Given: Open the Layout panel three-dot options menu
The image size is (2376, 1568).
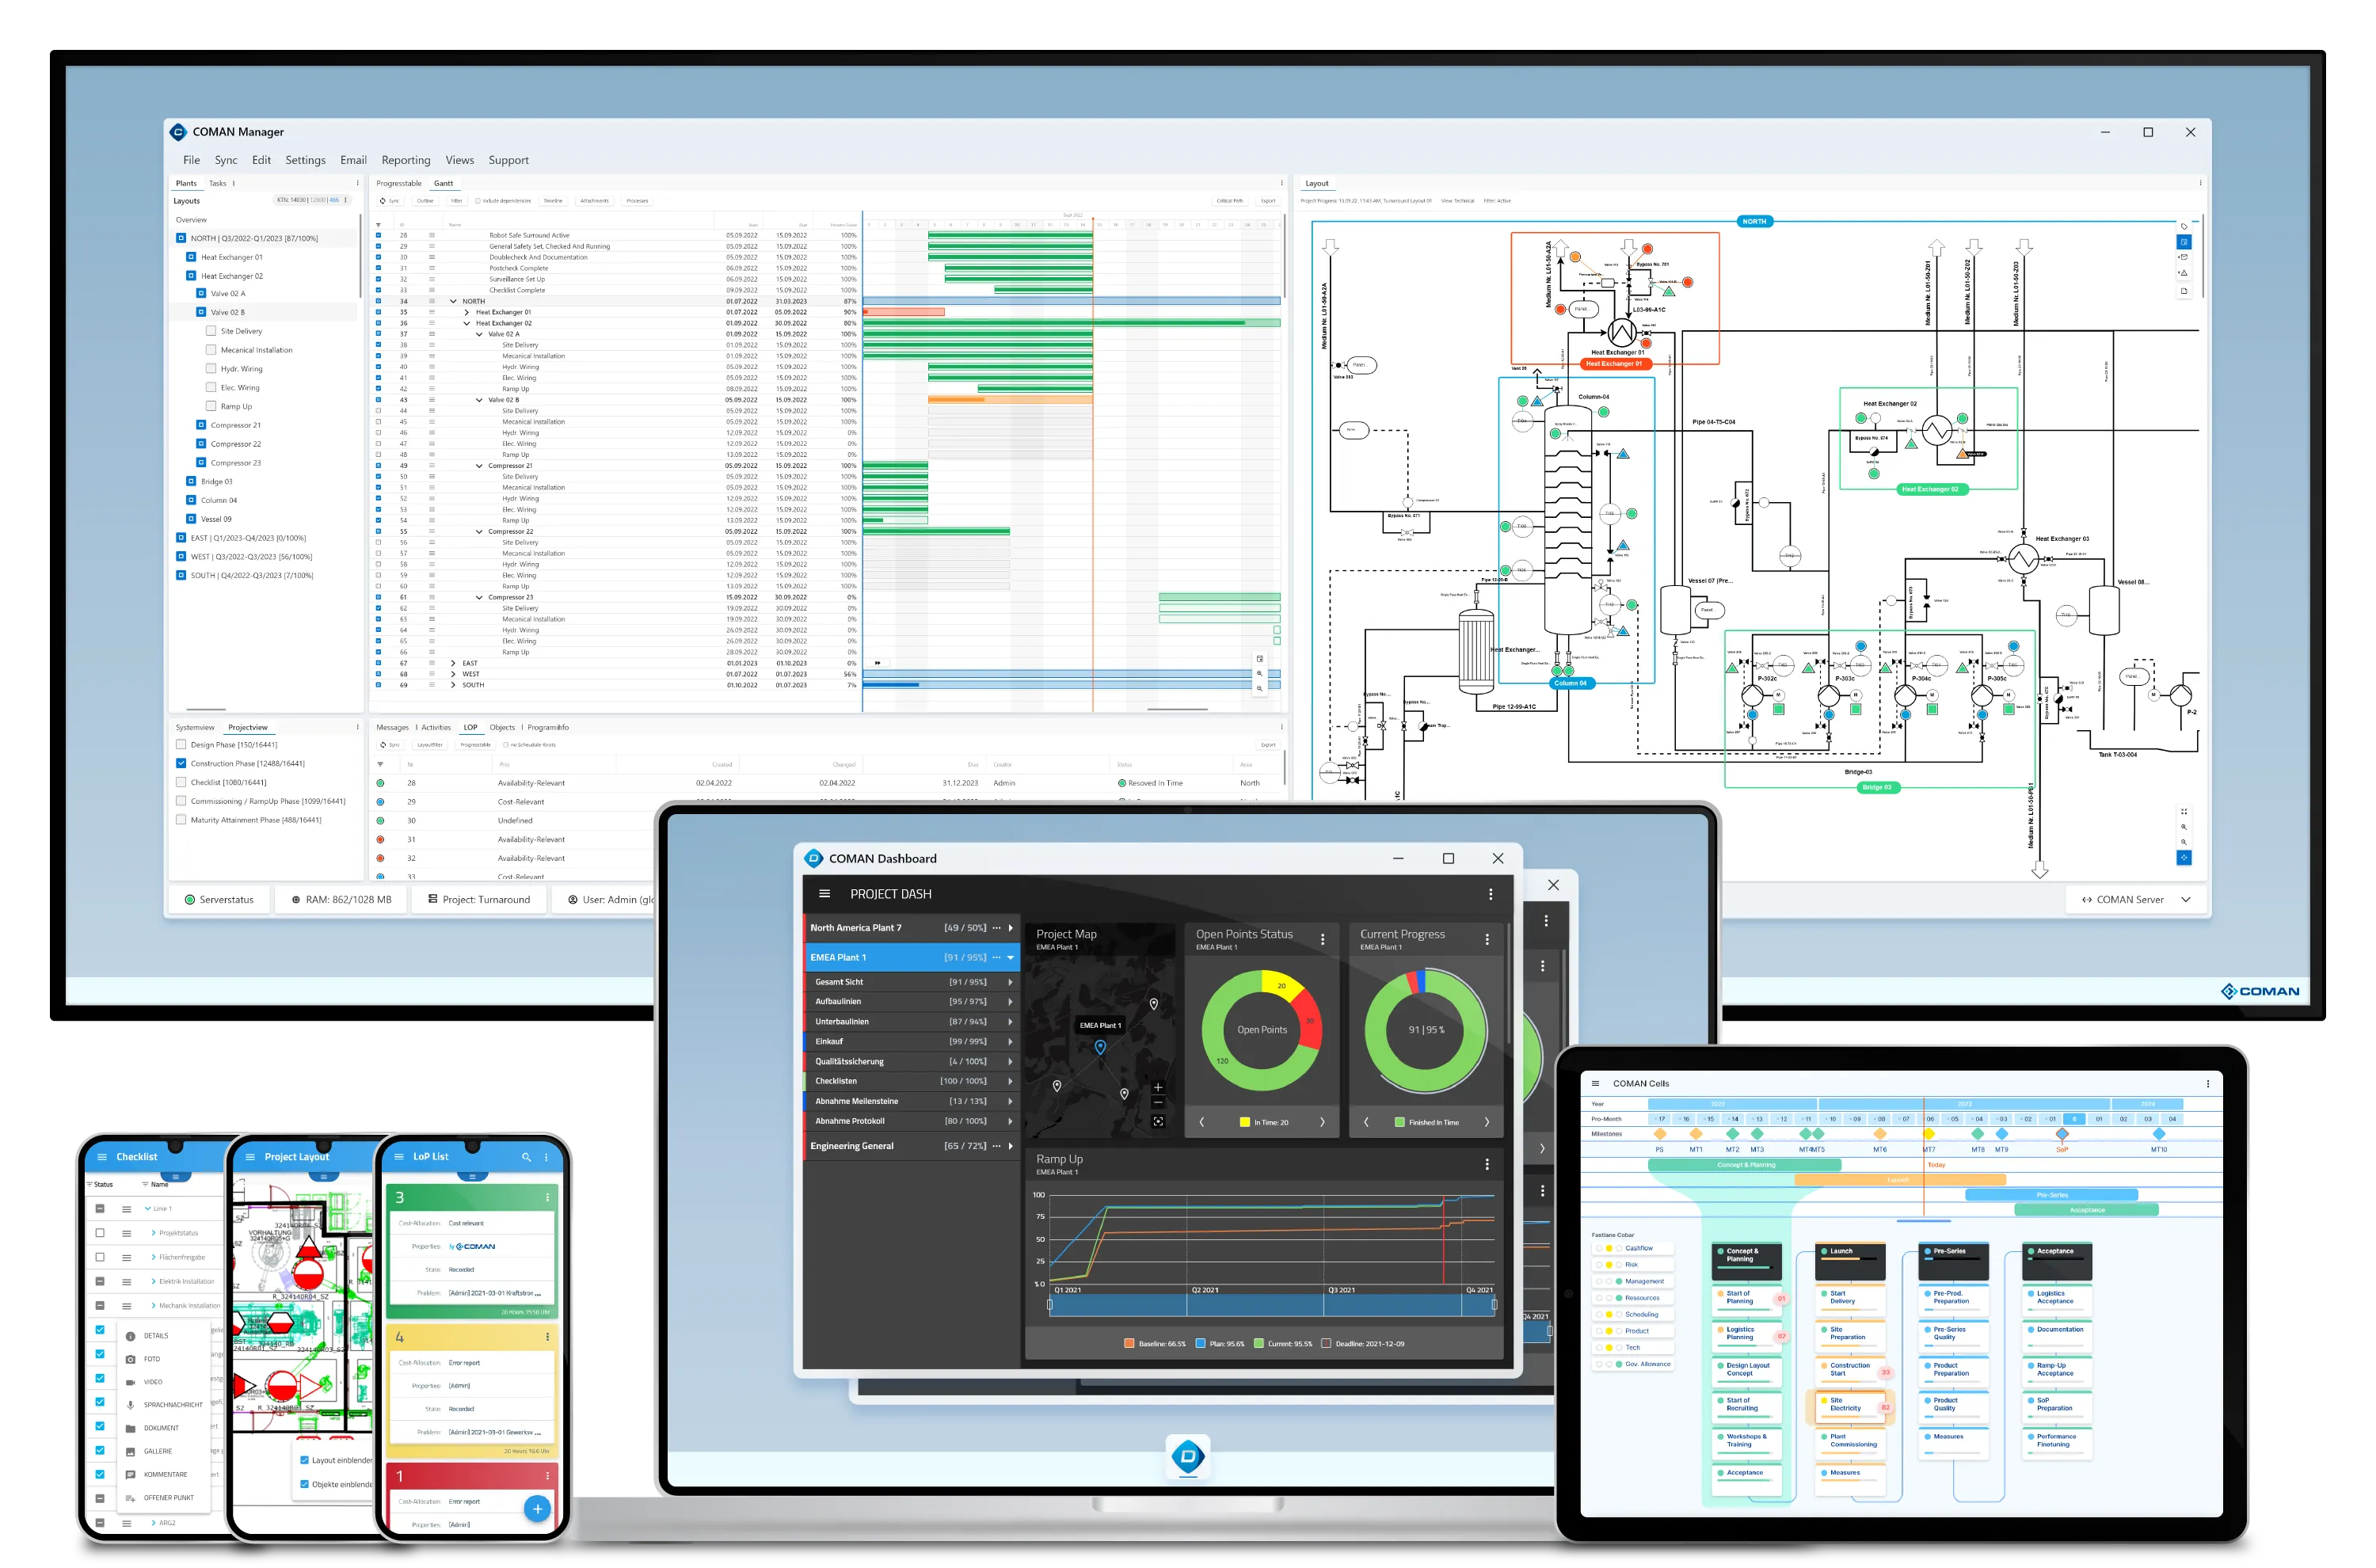Looking at the screenshot, I should pos(2200,183).
